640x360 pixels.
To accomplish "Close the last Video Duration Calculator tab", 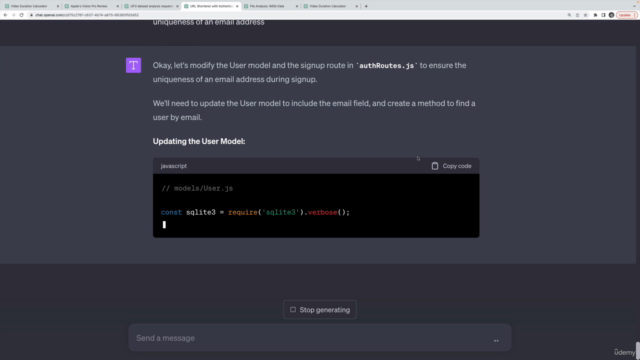I will click(x=356, y=6).
